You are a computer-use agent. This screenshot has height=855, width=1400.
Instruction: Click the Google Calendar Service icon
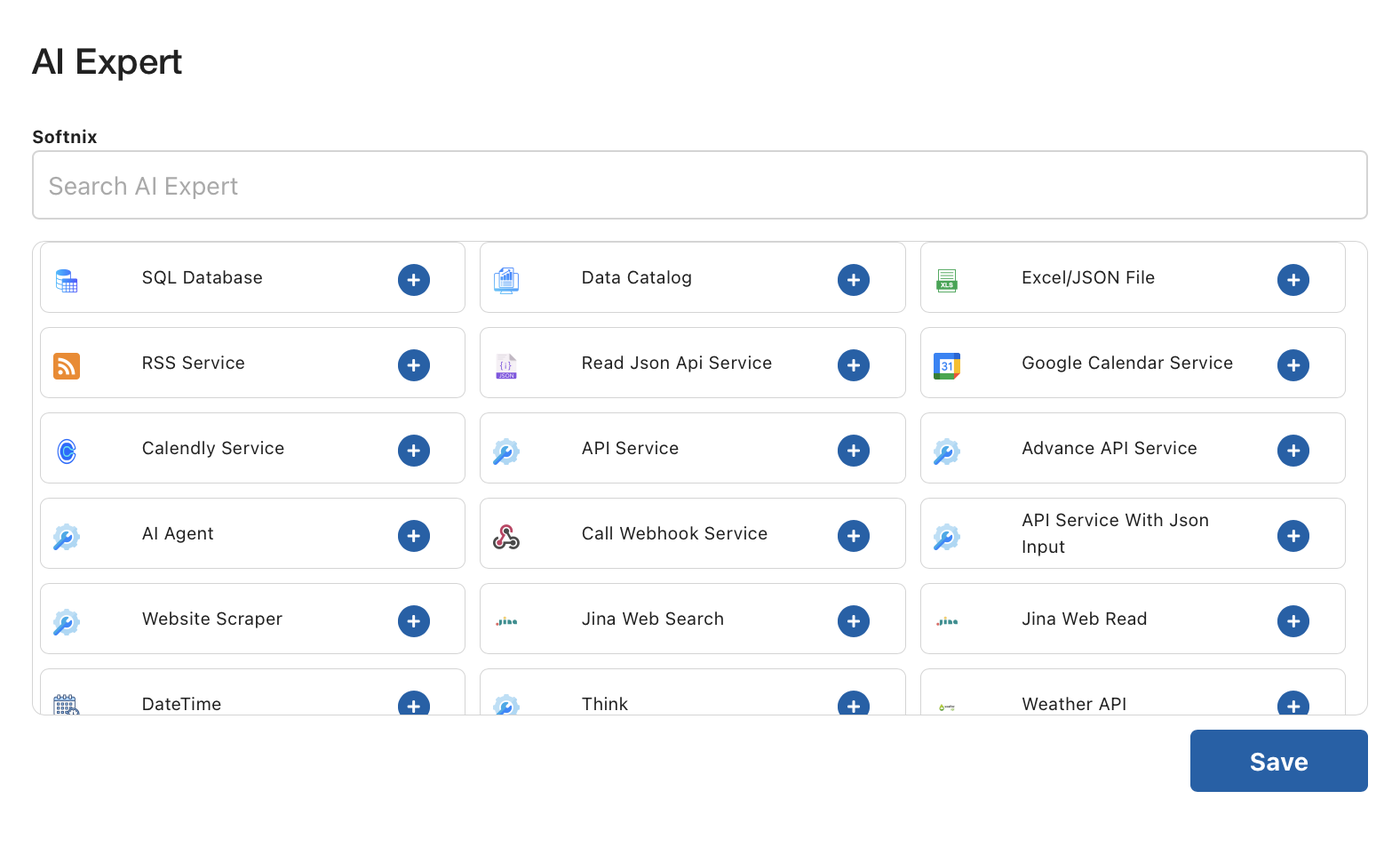(946, 366)
